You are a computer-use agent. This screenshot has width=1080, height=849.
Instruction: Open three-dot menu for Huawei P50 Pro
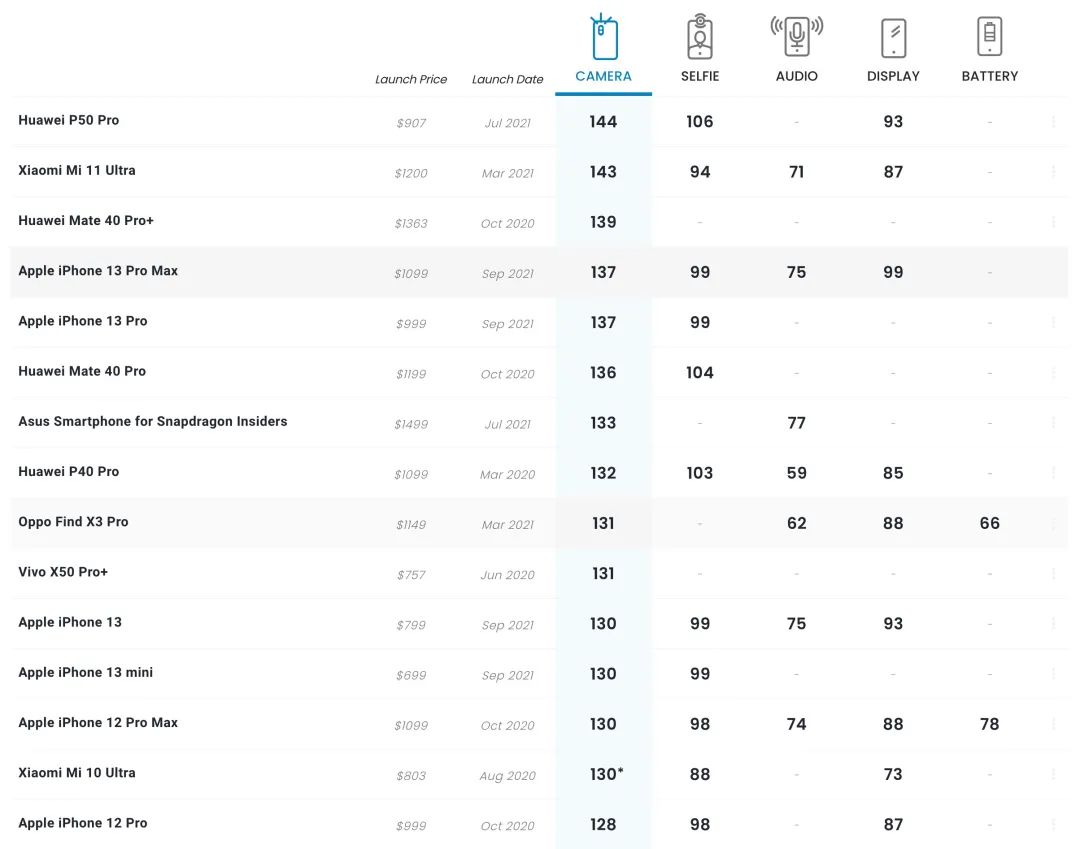1053,122
